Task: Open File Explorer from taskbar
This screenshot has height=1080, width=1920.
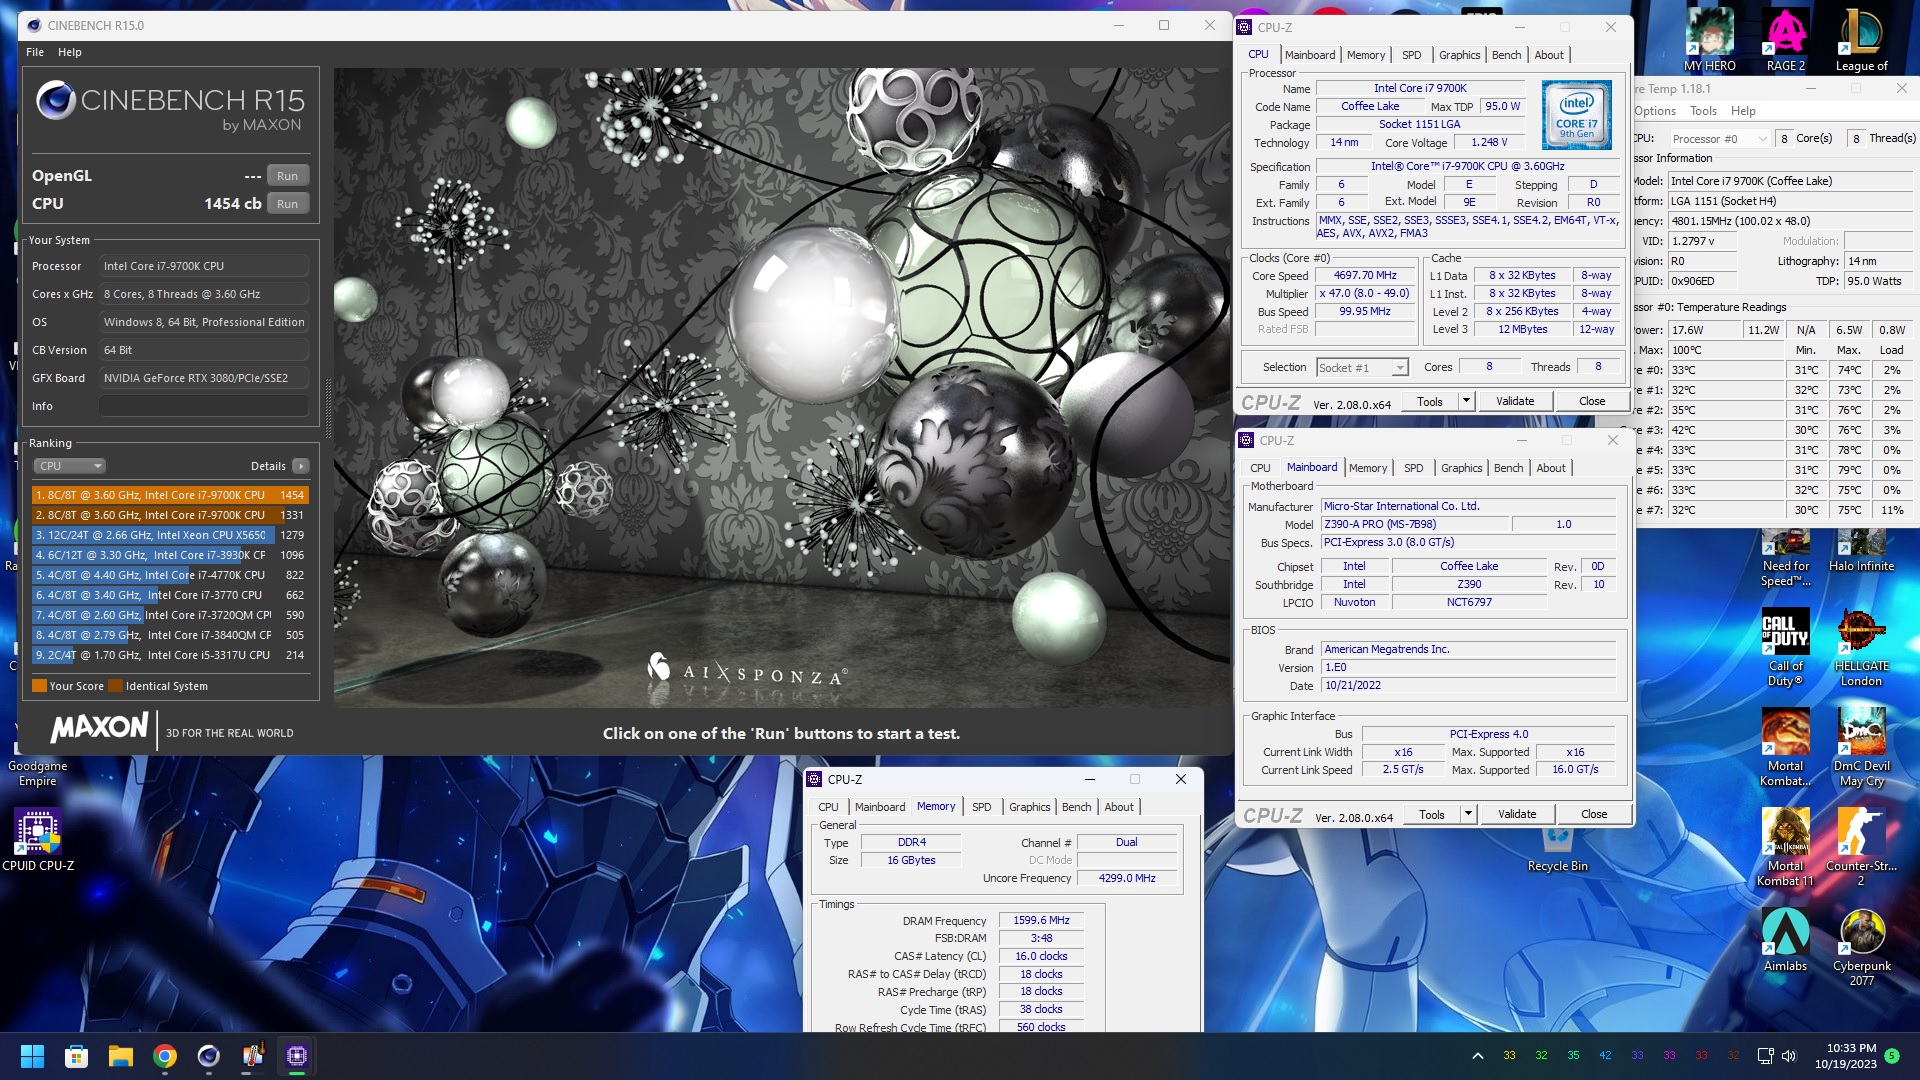Action: click(121, 1056)
